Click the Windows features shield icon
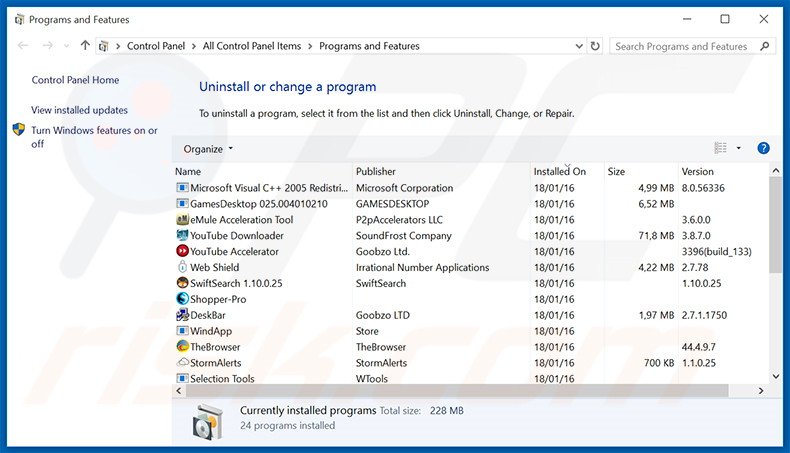Screen dimensions: 790x453 (19, 130)
